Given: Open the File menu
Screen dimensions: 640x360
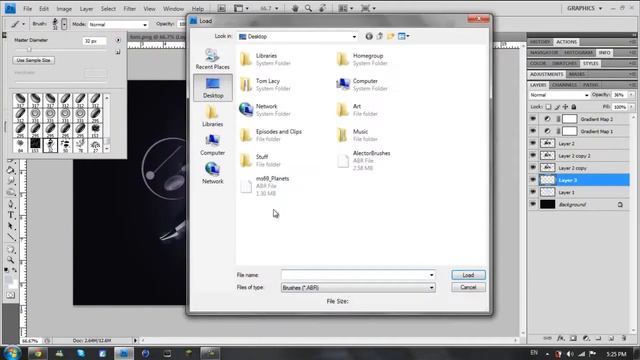Looking at the screenshot, I should [x=27, y=9].
